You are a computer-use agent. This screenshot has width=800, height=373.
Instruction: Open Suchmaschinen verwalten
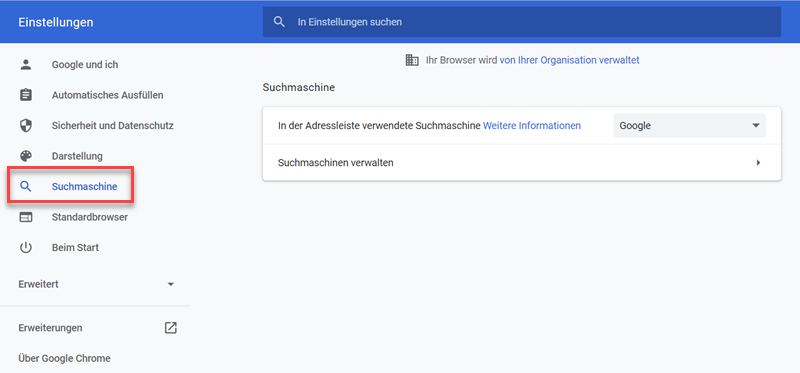(521, 163)
